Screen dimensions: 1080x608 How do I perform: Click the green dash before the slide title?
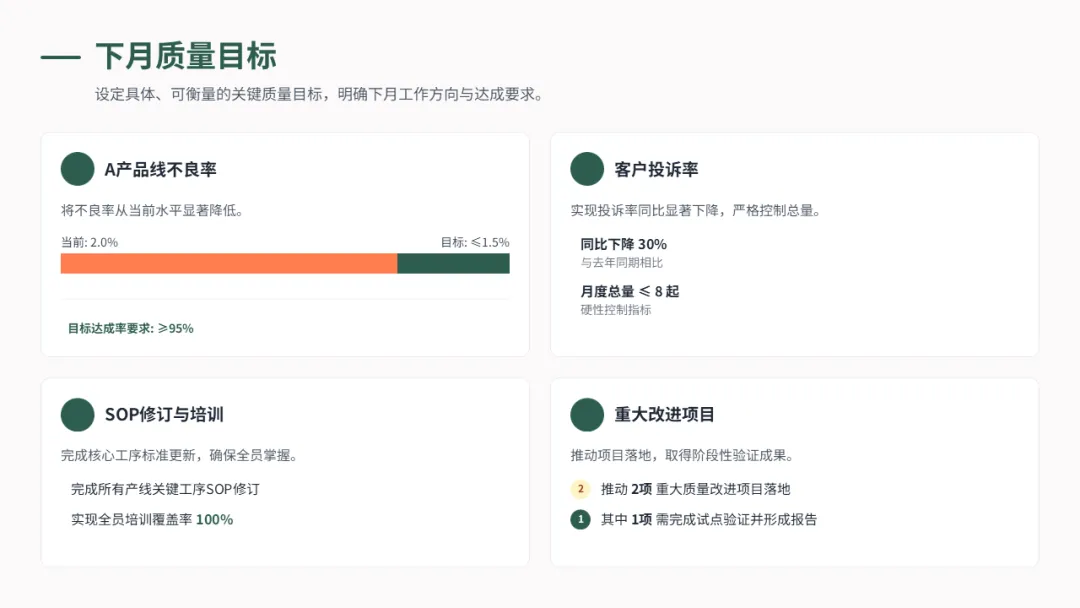pos(60,58)
